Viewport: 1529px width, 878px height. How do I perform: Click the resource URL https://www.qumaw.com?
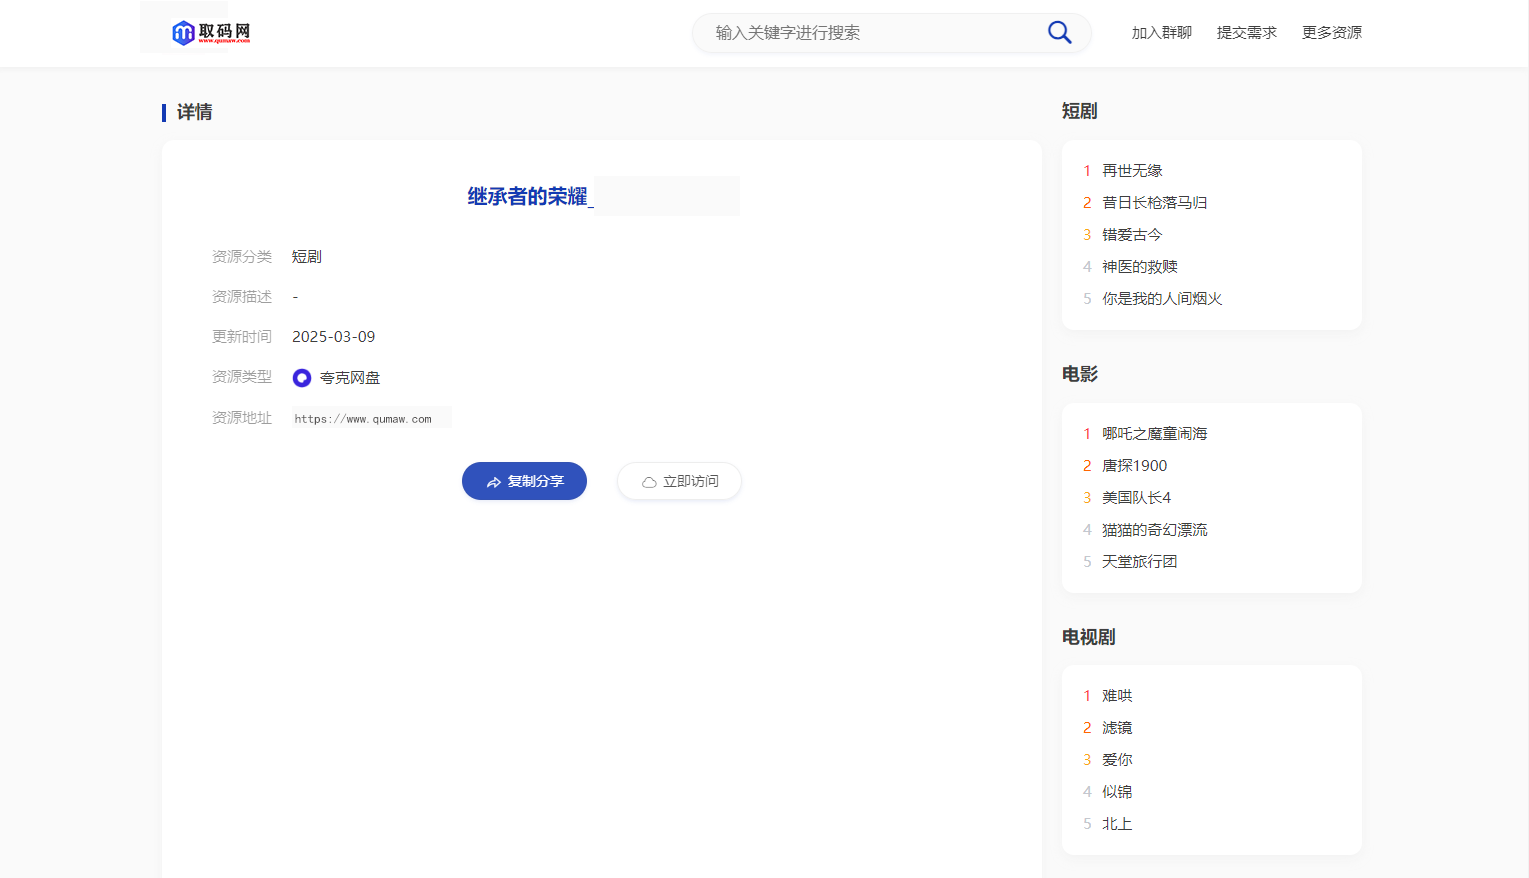tap(364, 418)
